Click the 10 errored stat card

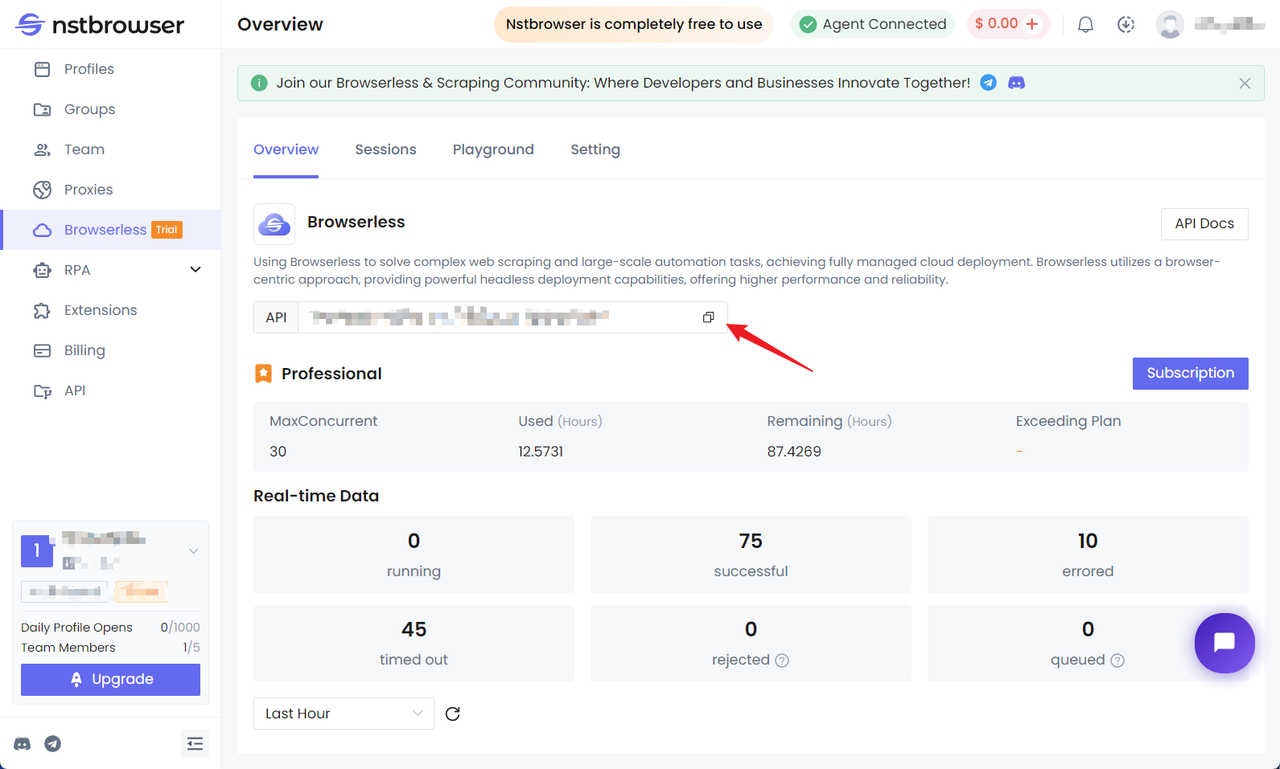(x=1088, y=555)
